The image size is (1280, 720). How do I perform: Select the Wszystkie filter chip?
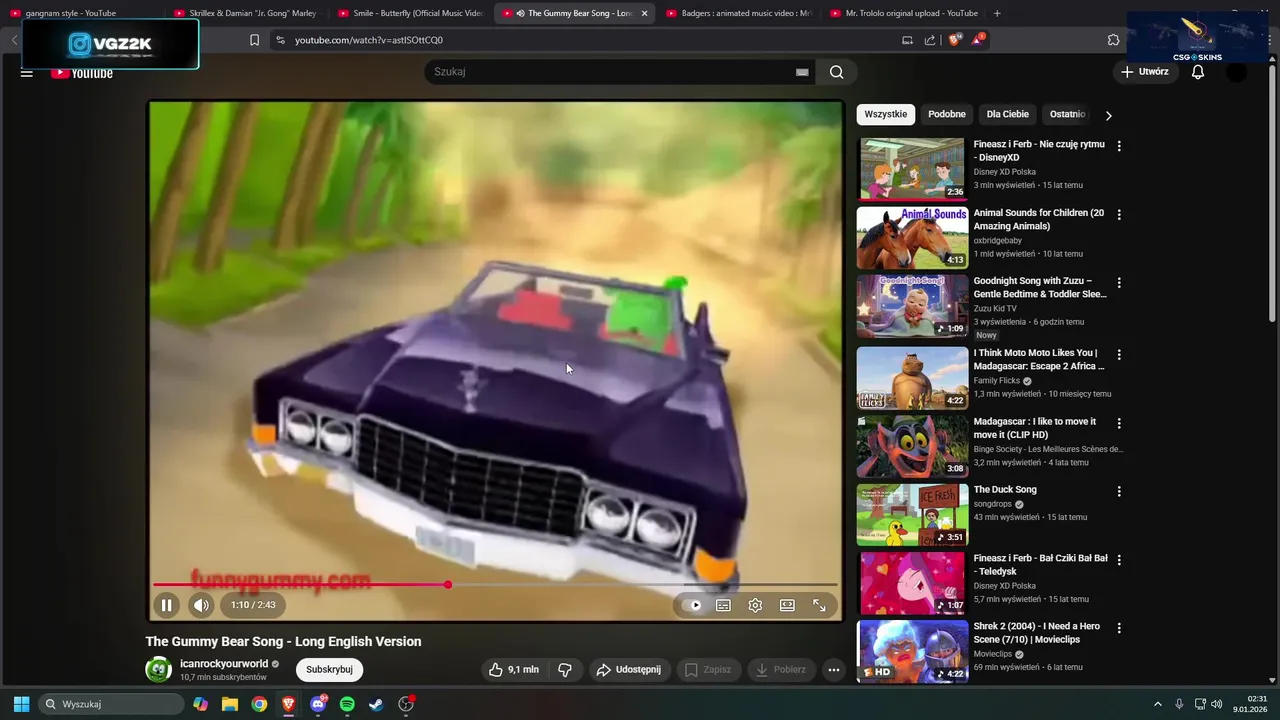click(886, 114)
